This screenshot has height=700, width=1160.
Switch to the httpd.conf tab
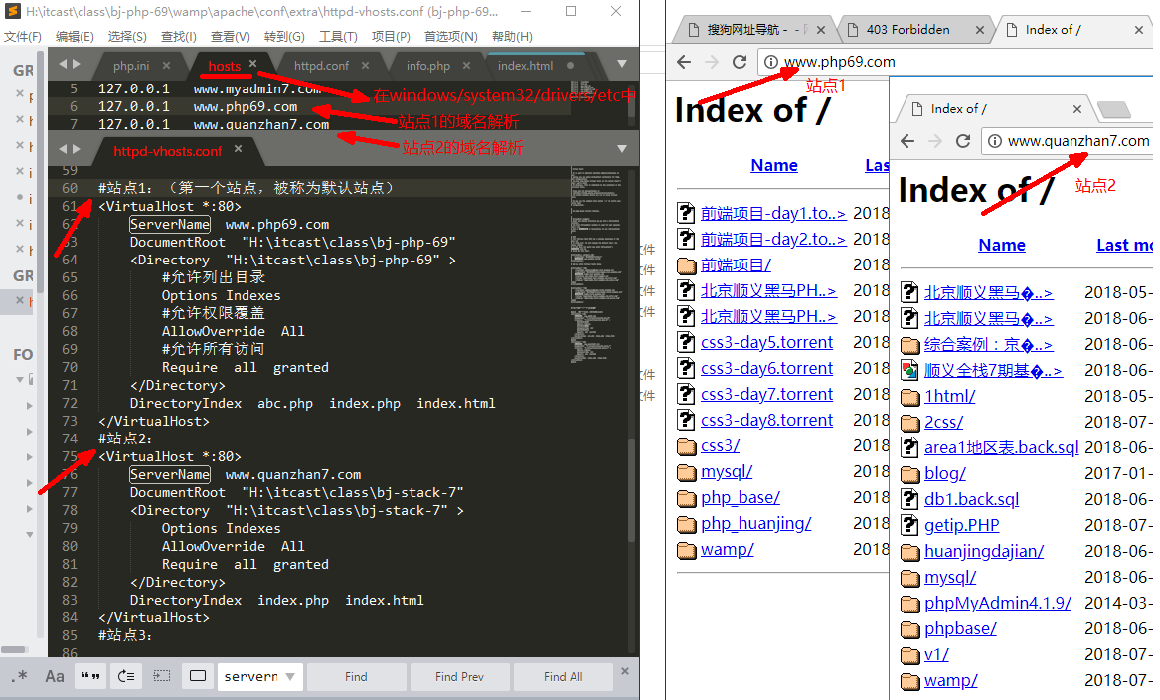point(321,66)
